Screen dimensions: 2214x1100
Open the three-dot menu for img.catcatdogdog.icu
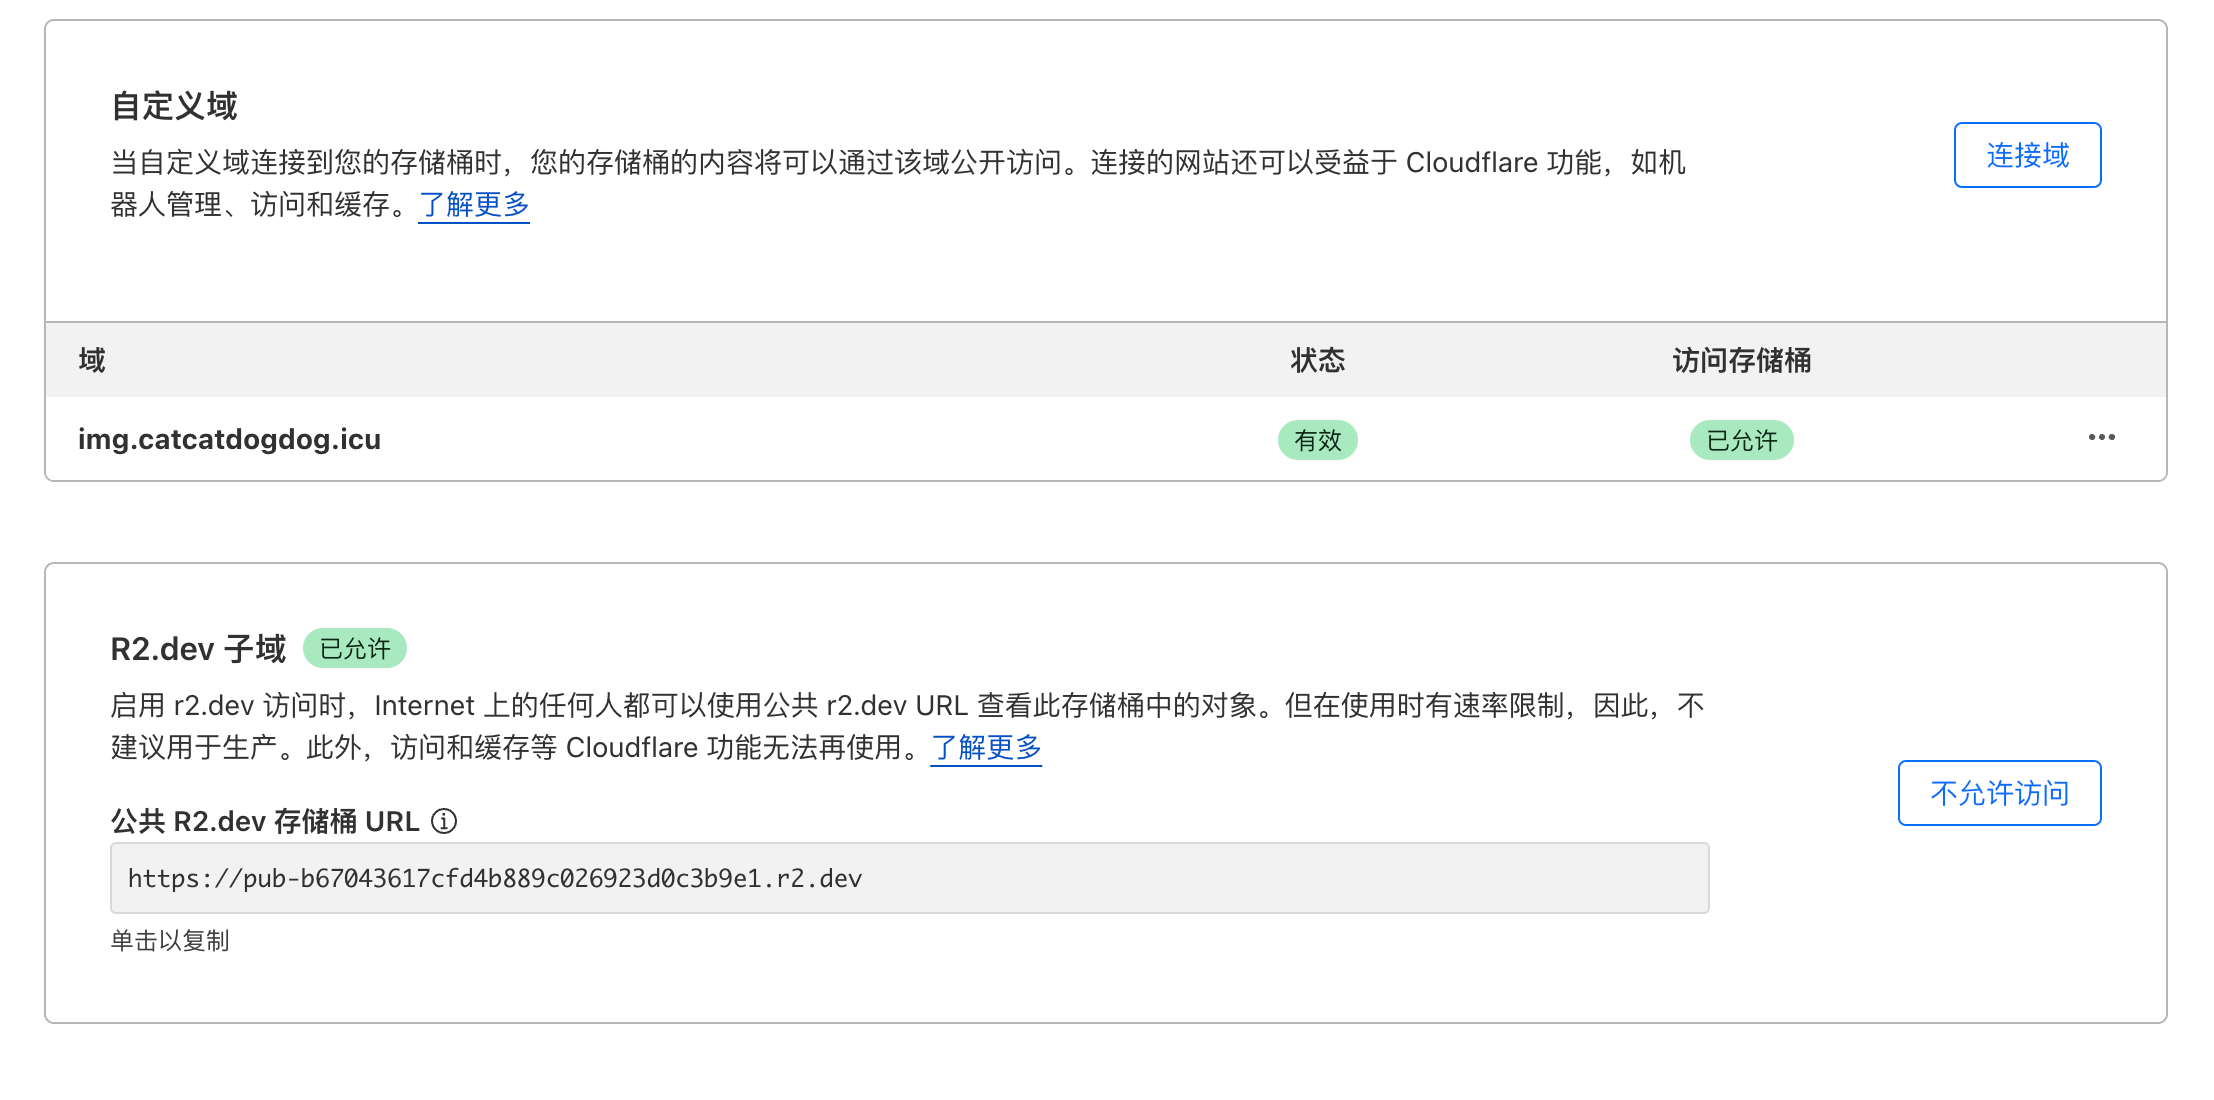click(x=2101, y=438)
